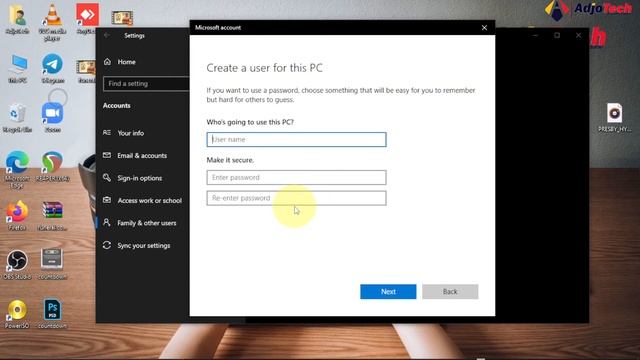The width and height of the screenshot is (640, 360).
Task: Click the Find a setting search box
Action: [146, 84]
